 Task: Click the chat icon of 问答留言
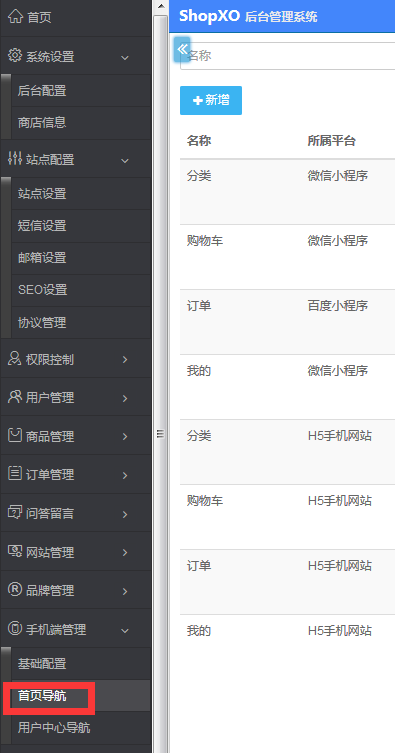(15, 512)
